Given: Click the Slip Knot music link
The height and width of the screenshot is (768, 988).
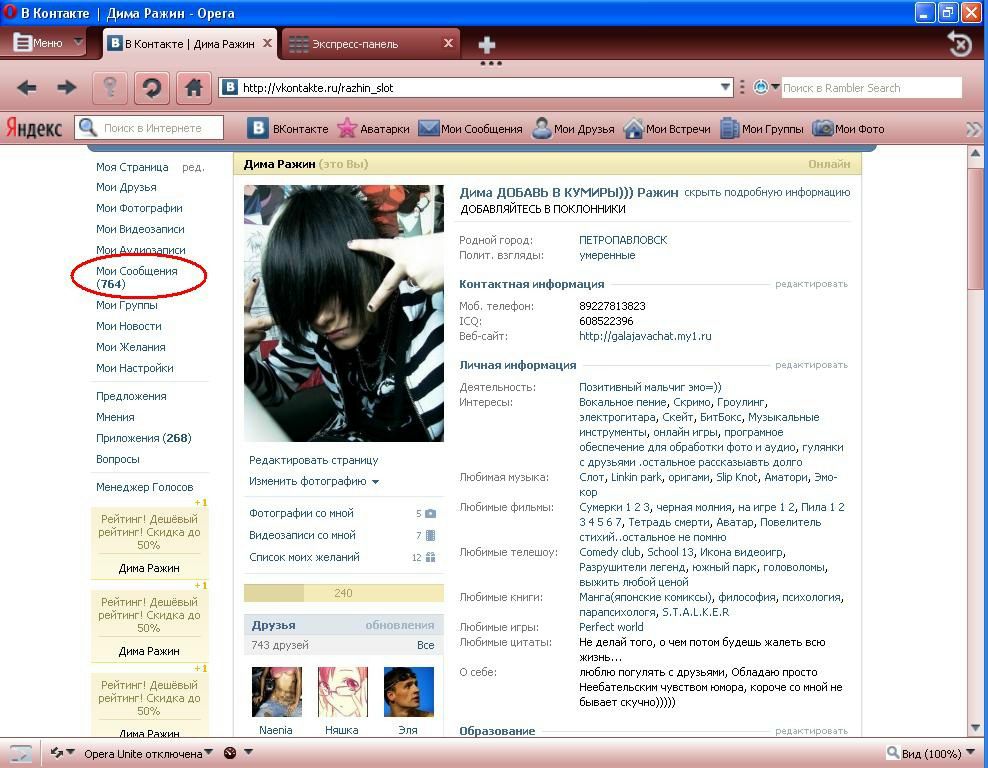Looking at the screenshot, I should click(x=737, y=477).
